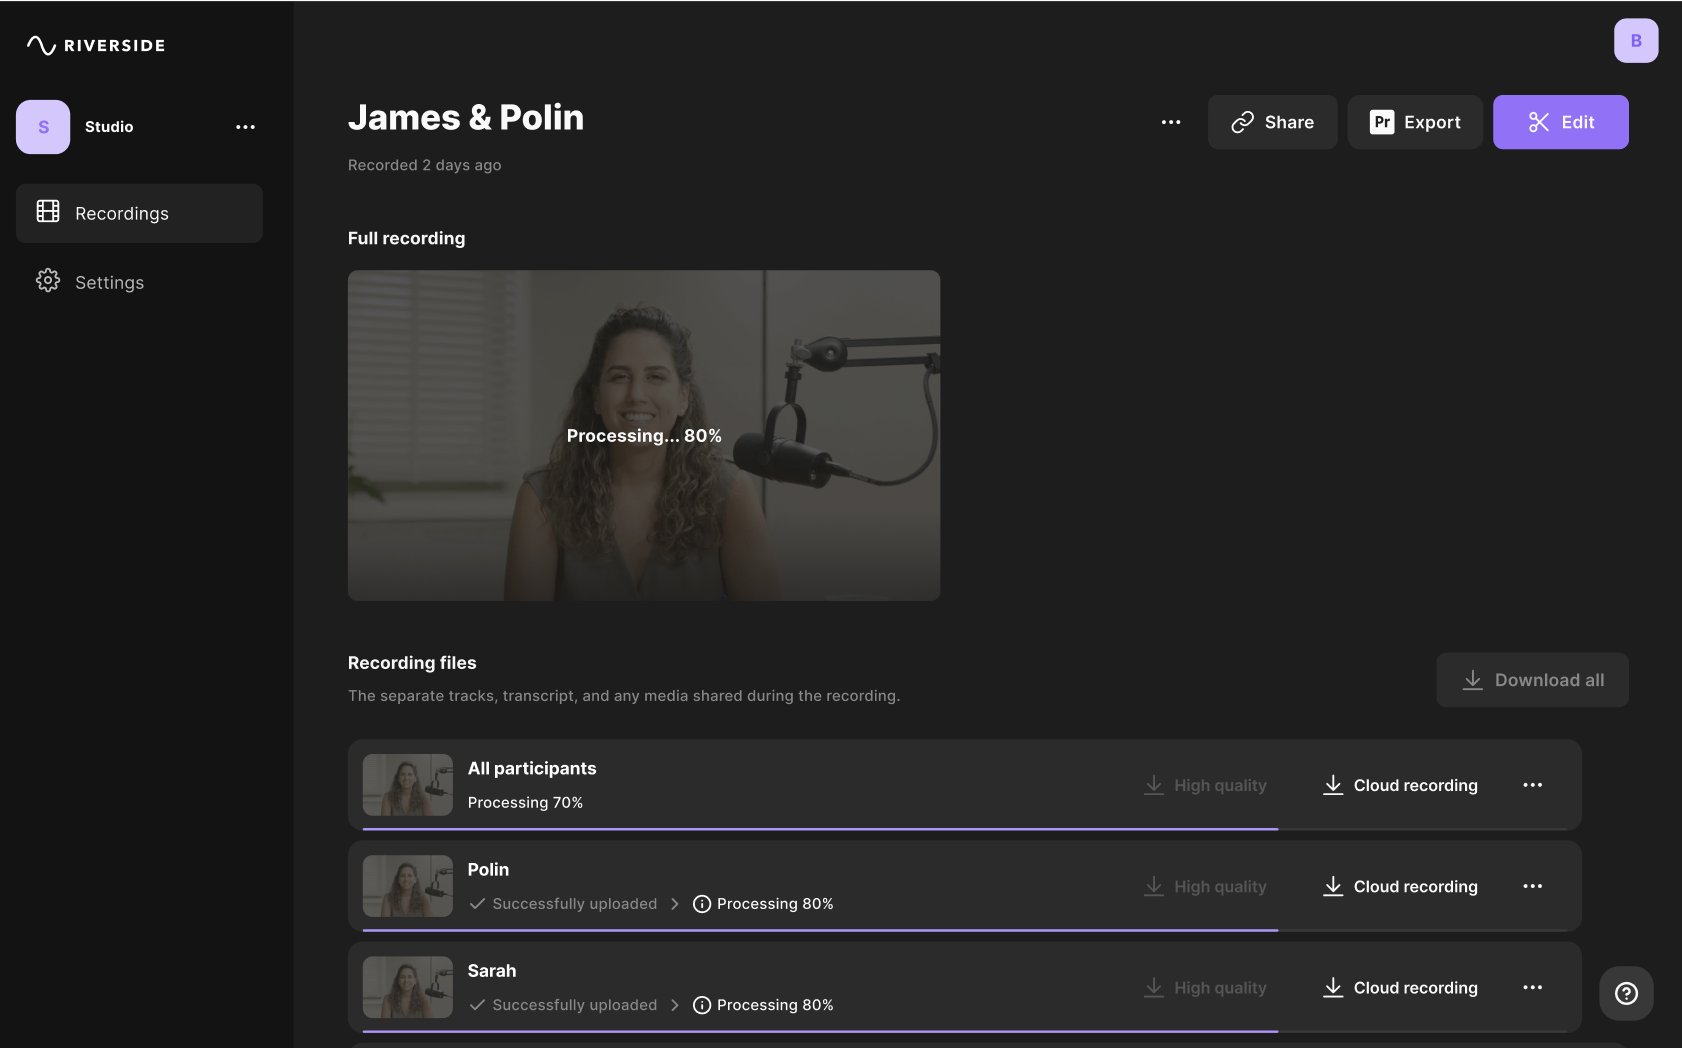Click the "James & Polin" title

[x=466, y=117]
